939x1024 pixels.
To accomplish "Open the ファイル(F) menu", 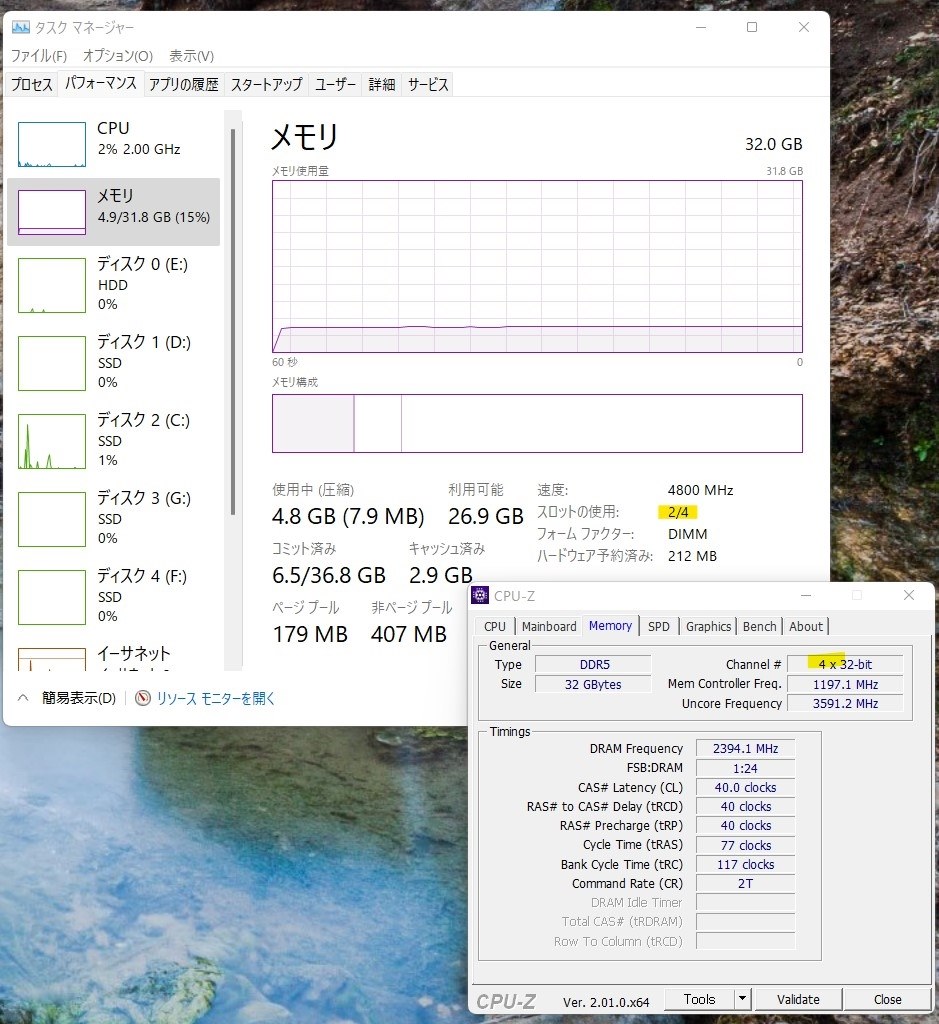I will point(39,56).
